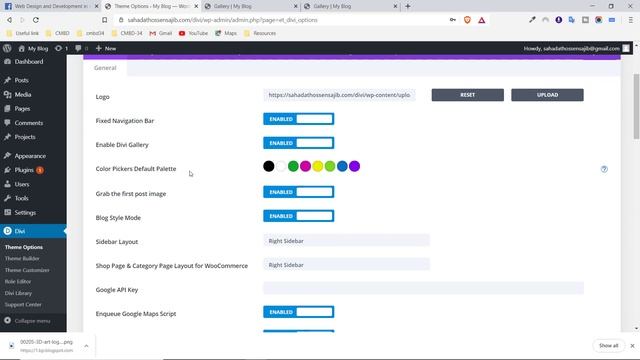The image size is (640, 360).
Task: Open Brave Rewards triangle icon
Action: [x=482, y=20]
